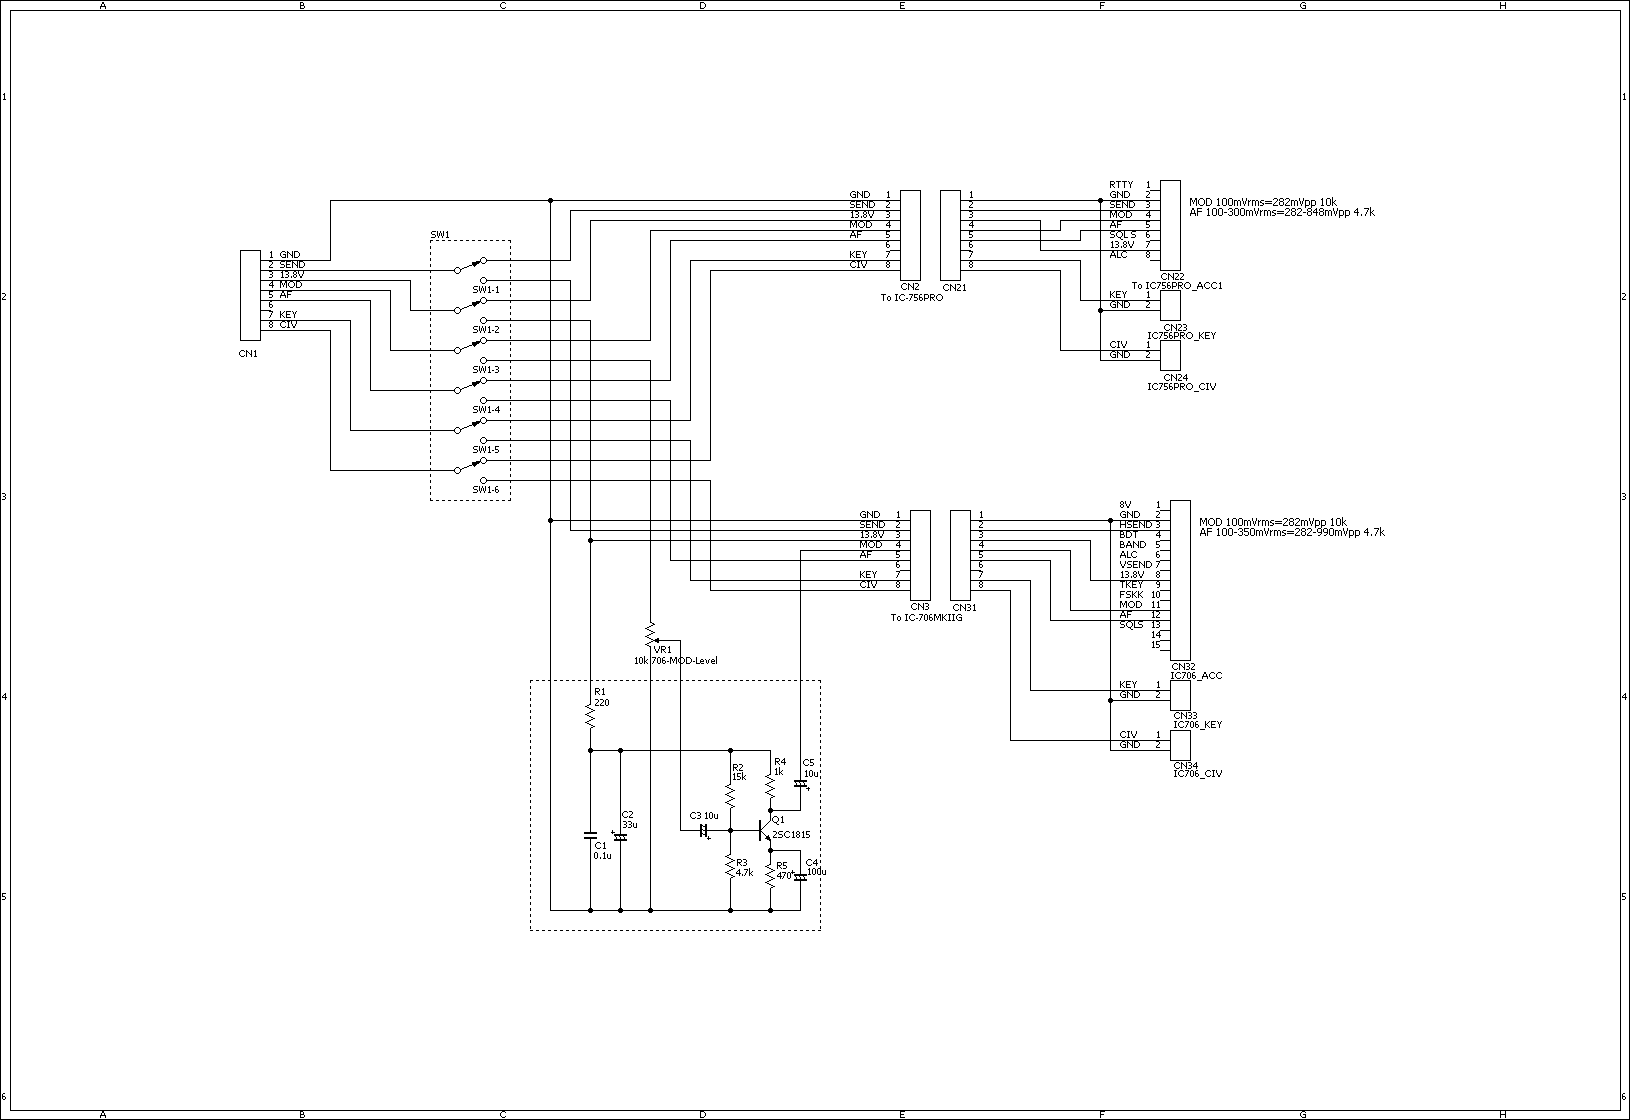Select the C1 0.1u capacitor symbol

point(590,833)
